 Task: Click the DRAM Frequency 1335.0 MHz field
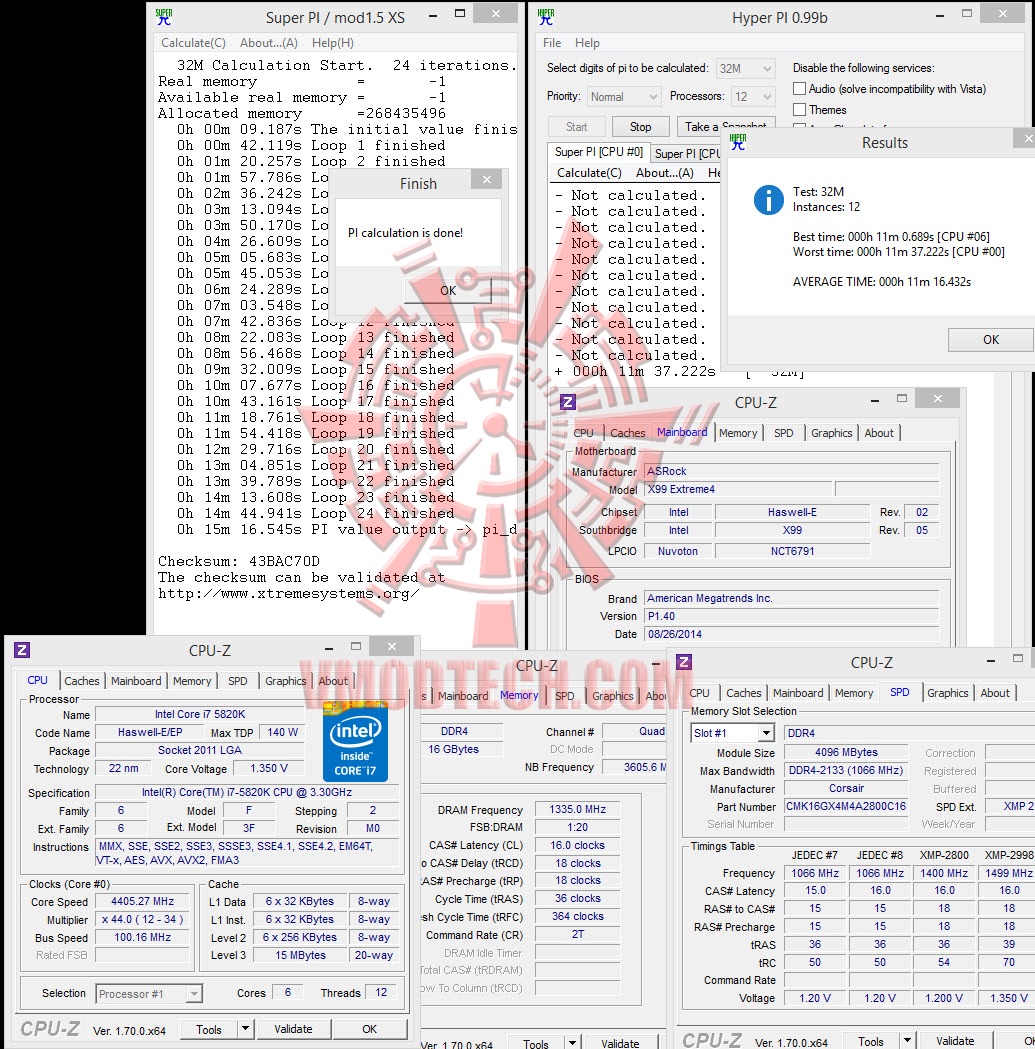(x=577, y=809)
